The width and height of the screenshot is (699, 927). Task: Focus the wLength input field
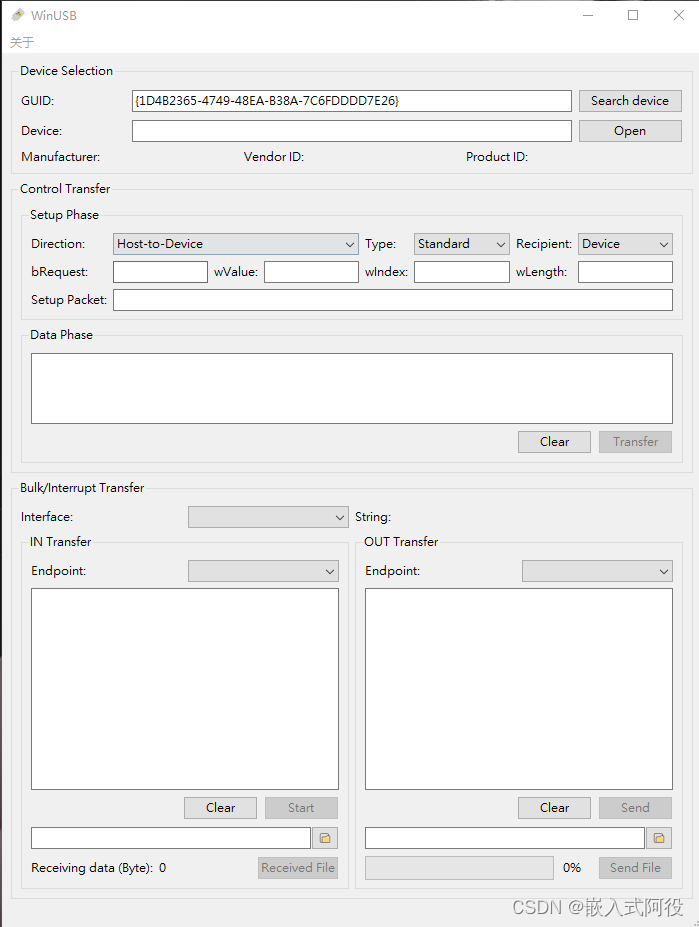click(x=625, y=272)
